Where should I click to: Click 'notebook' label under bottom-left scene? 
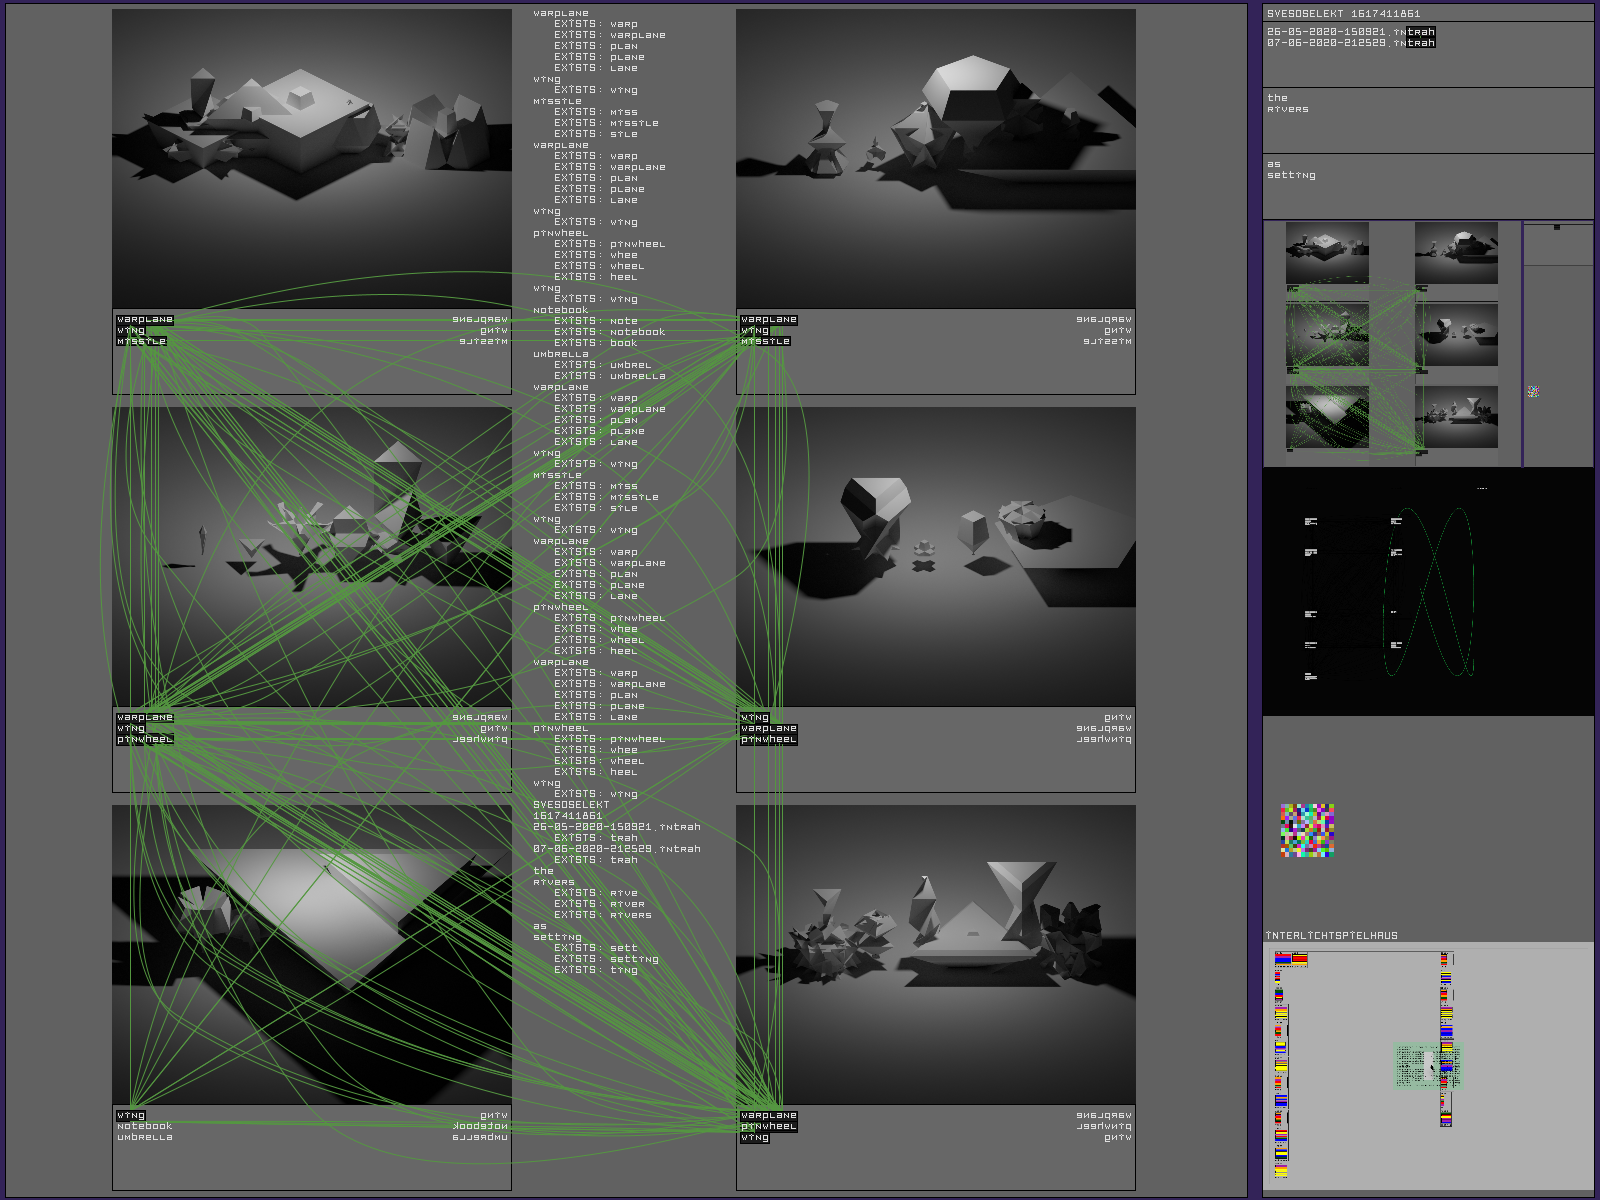point(145,1127)
